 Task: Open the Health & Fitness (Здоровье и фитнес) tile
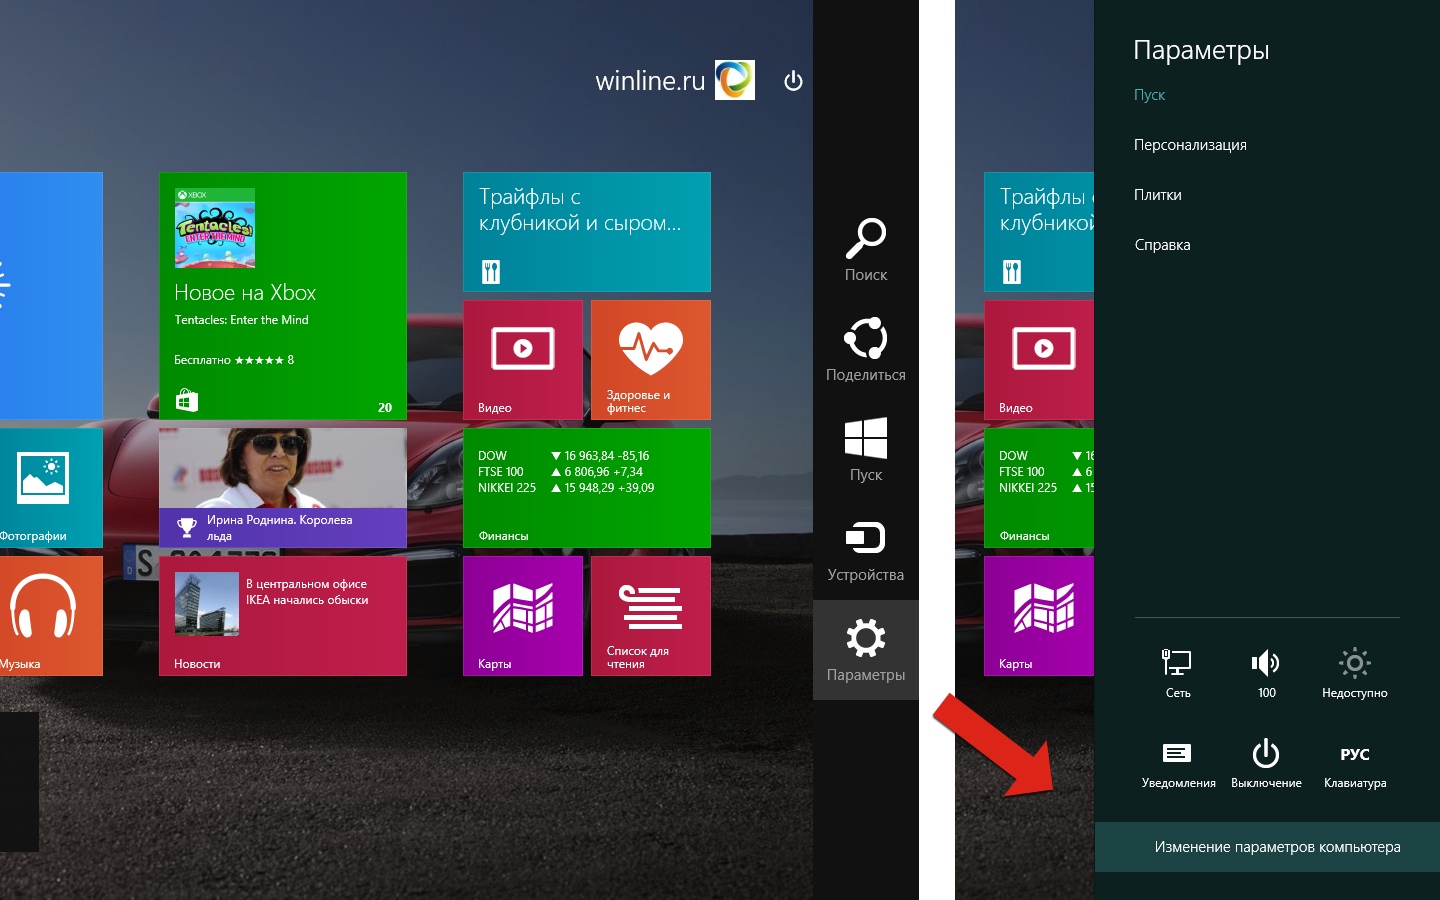651,360
